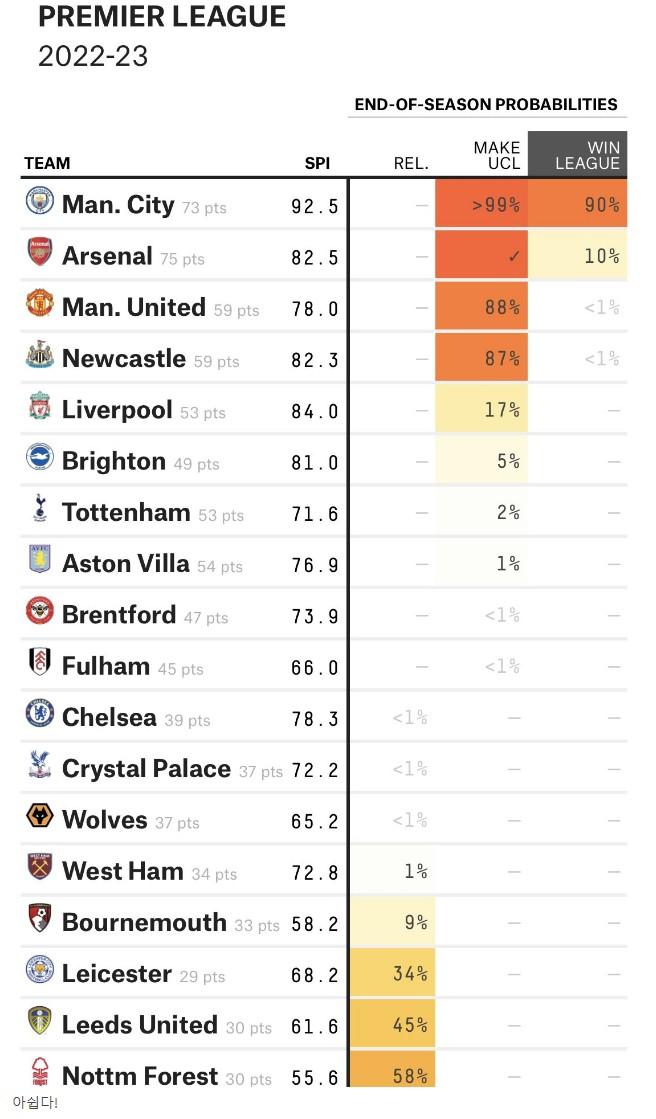Click the Chelsea club crest
The width and height of the screenshot is (656, 1119).
point(40,713)
